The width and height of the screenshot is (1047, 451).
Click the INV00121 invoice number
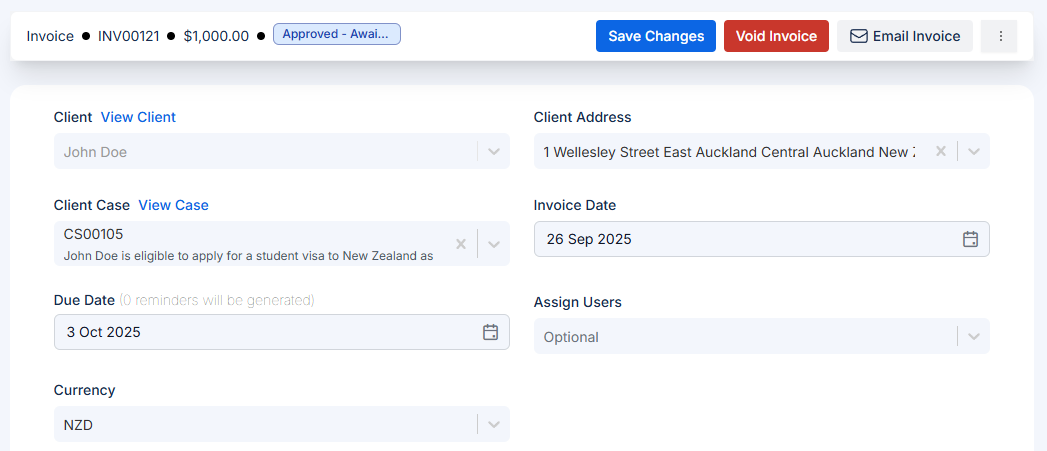[x=129, y=36]
